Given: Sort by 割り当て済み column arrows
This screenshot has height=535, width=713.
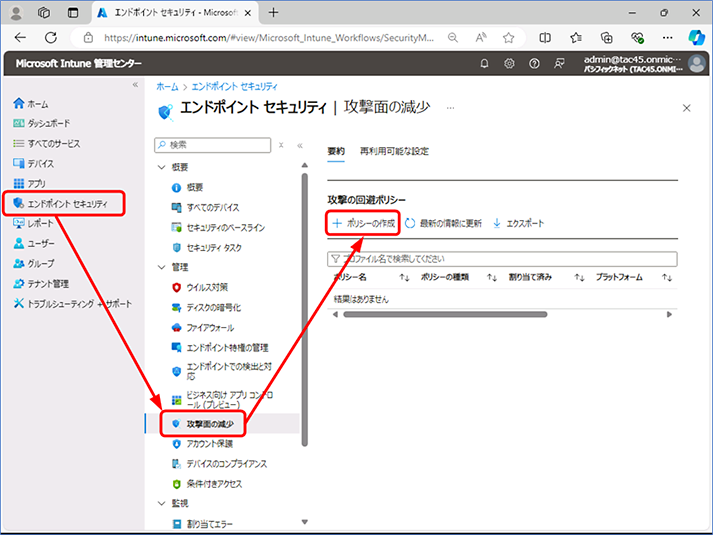Looking at the screenshot, I should click(x=579, y=277).
